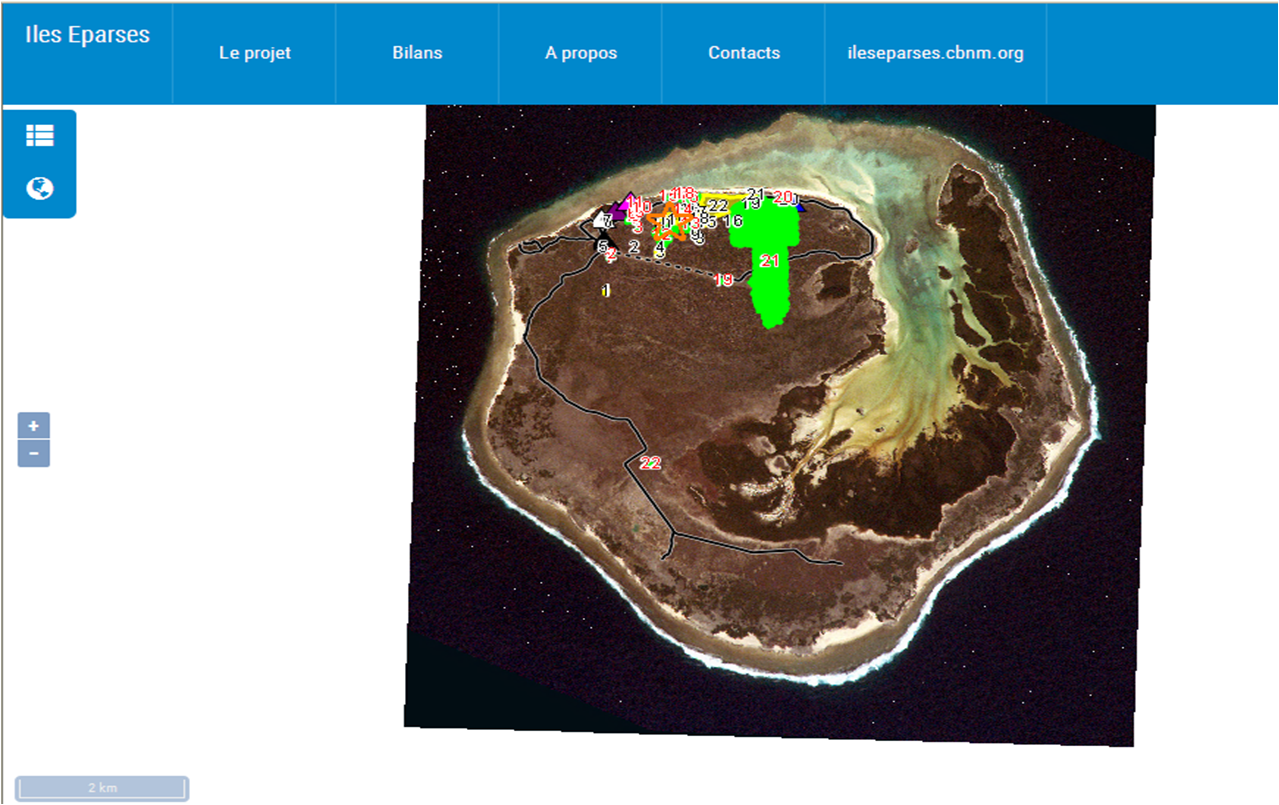Click the red 19 label on dotted path
This screenshot has width=1279, height=805.
[724, 280]
